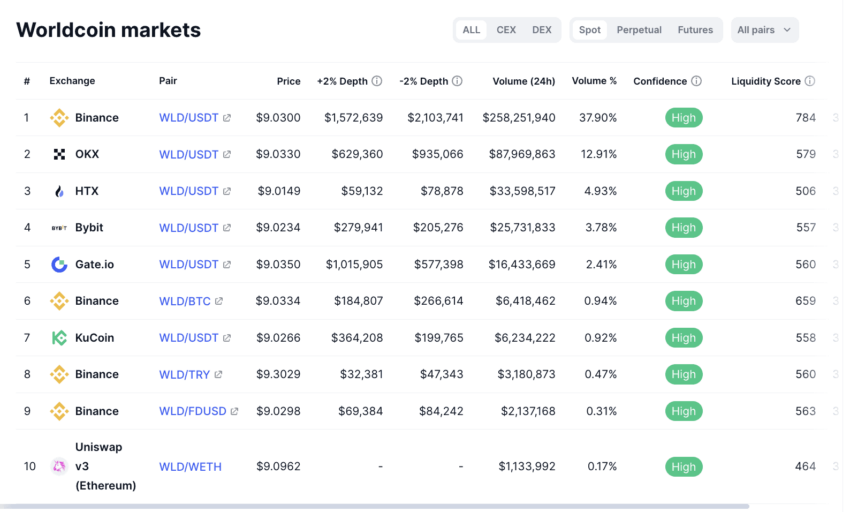Click the Liquidity Score info icon
Viewport: 850px width, 512px height.
810,81
